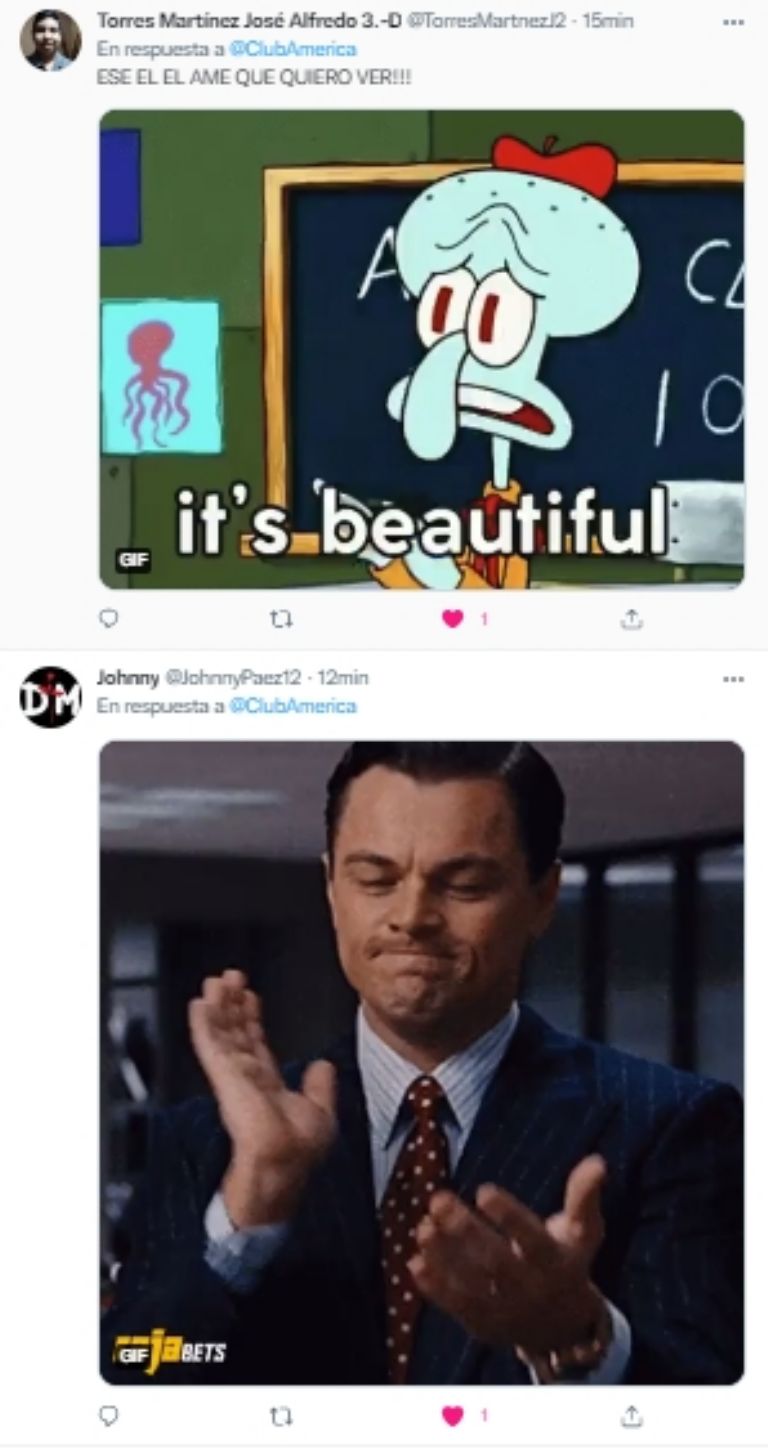Open the 12min timestamp on Johnny's tweet
The width and height of the screenshot is (768, 1453).
[x=342, y=677]
